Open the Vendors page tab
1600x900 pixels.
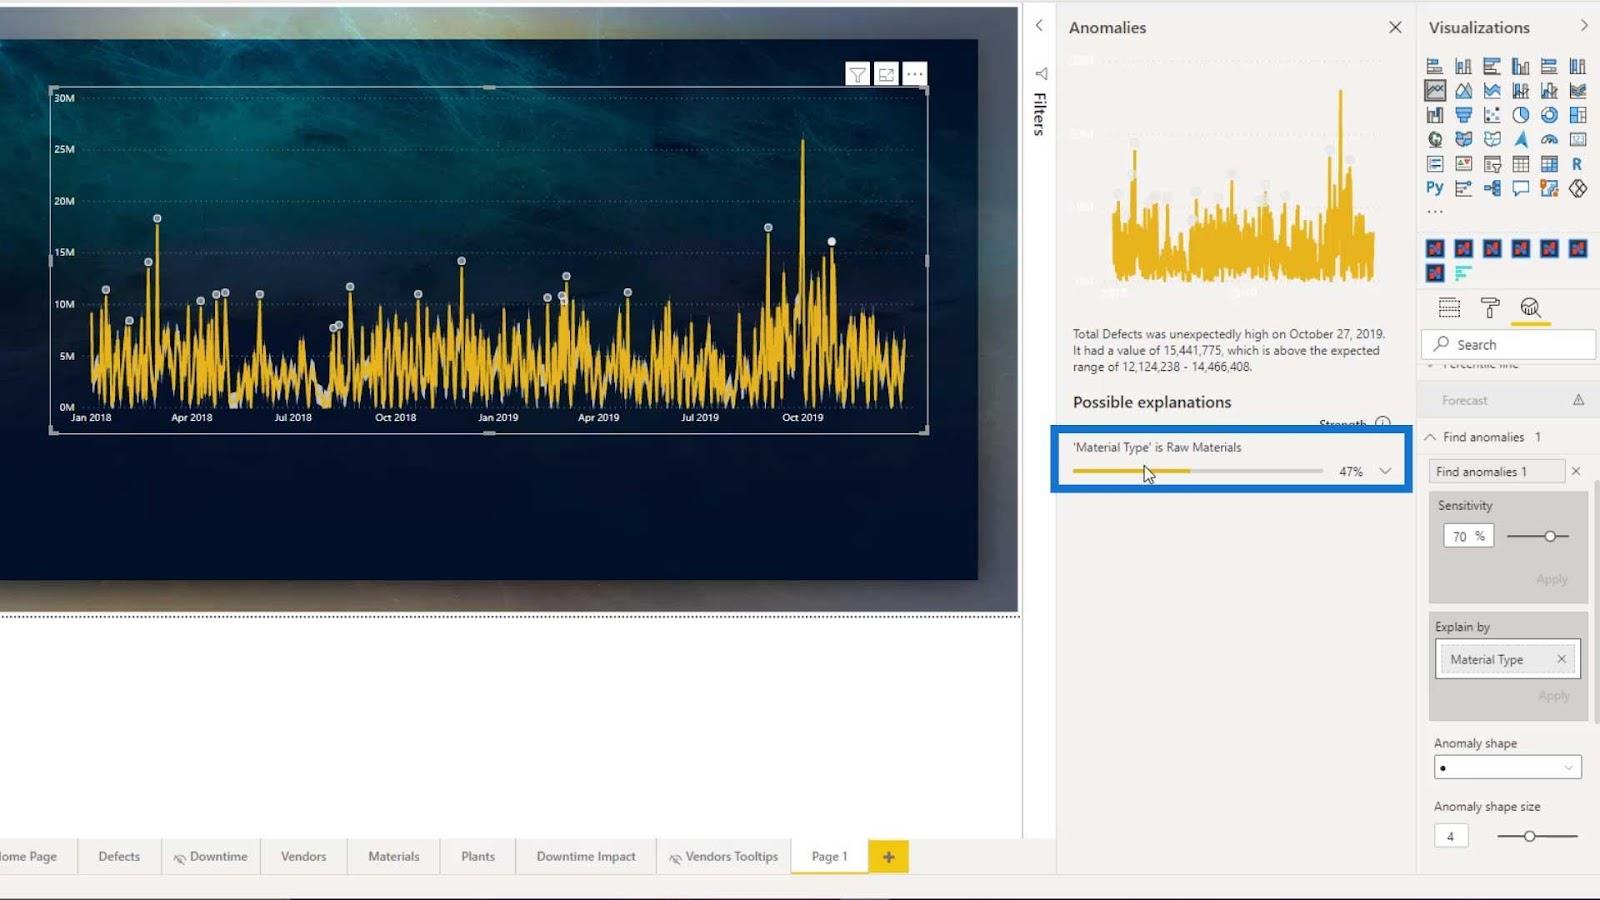303,856
